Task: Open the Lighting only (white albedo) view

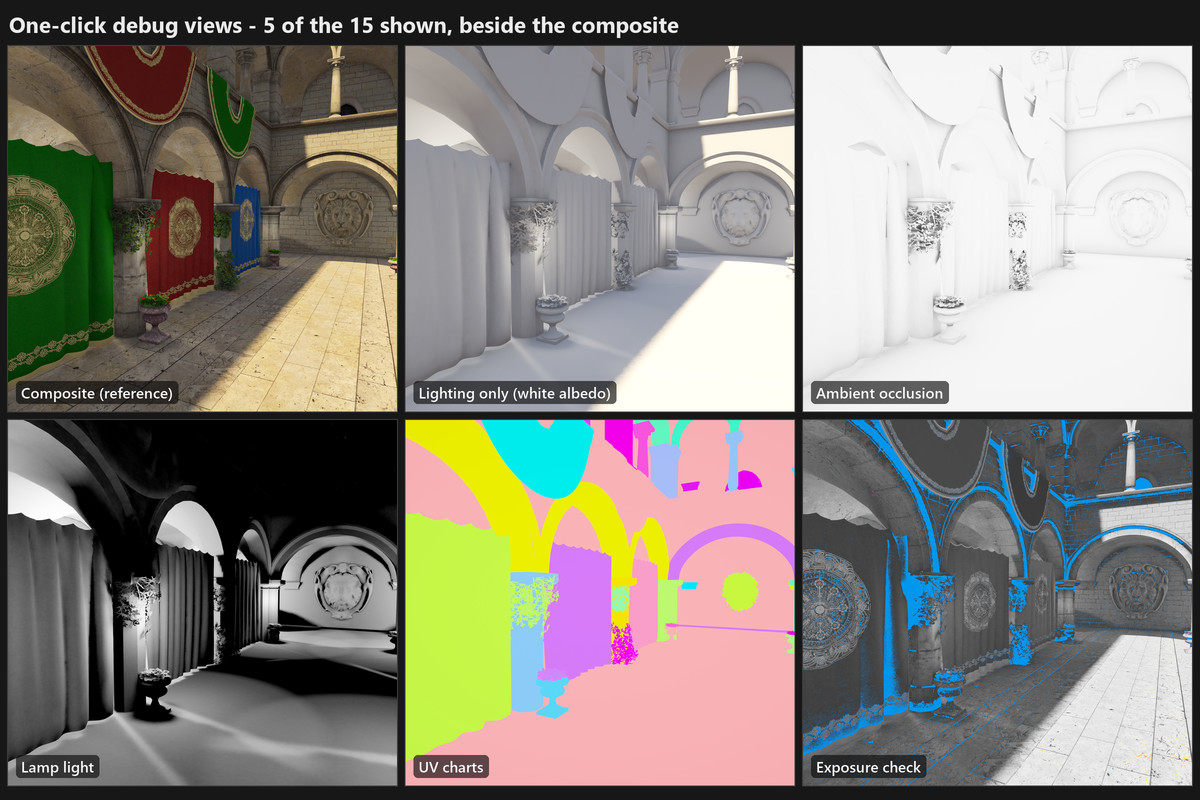Action: point(600,228)
